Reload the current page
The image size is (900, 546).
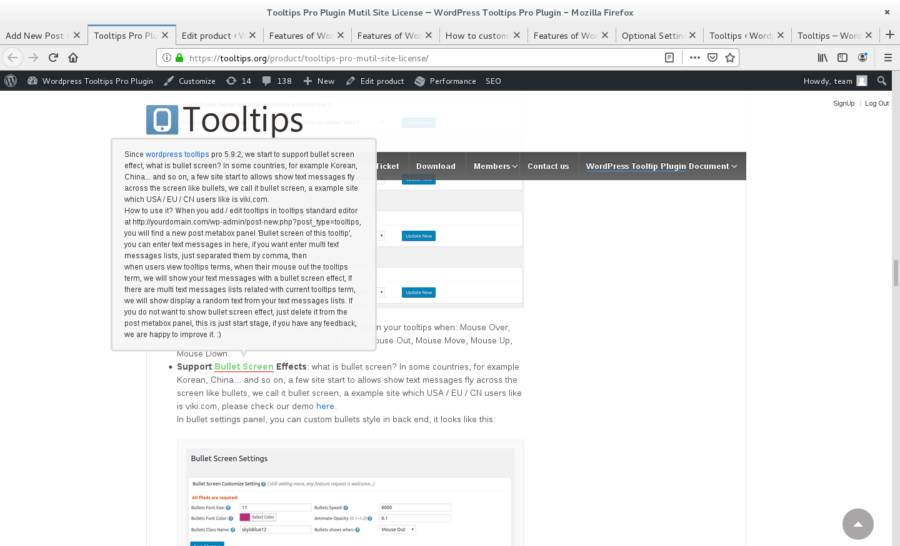(53, 57)
